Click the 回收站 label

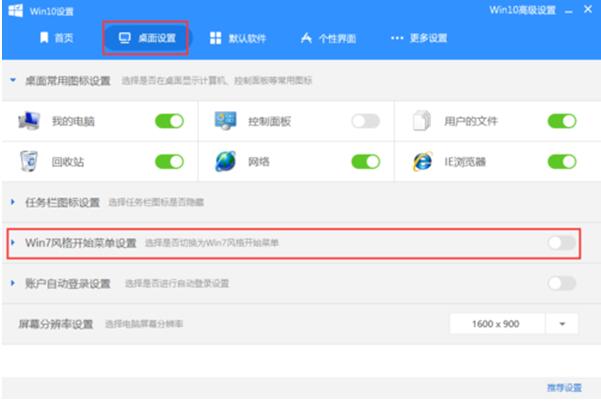click(x=68, y=162)
